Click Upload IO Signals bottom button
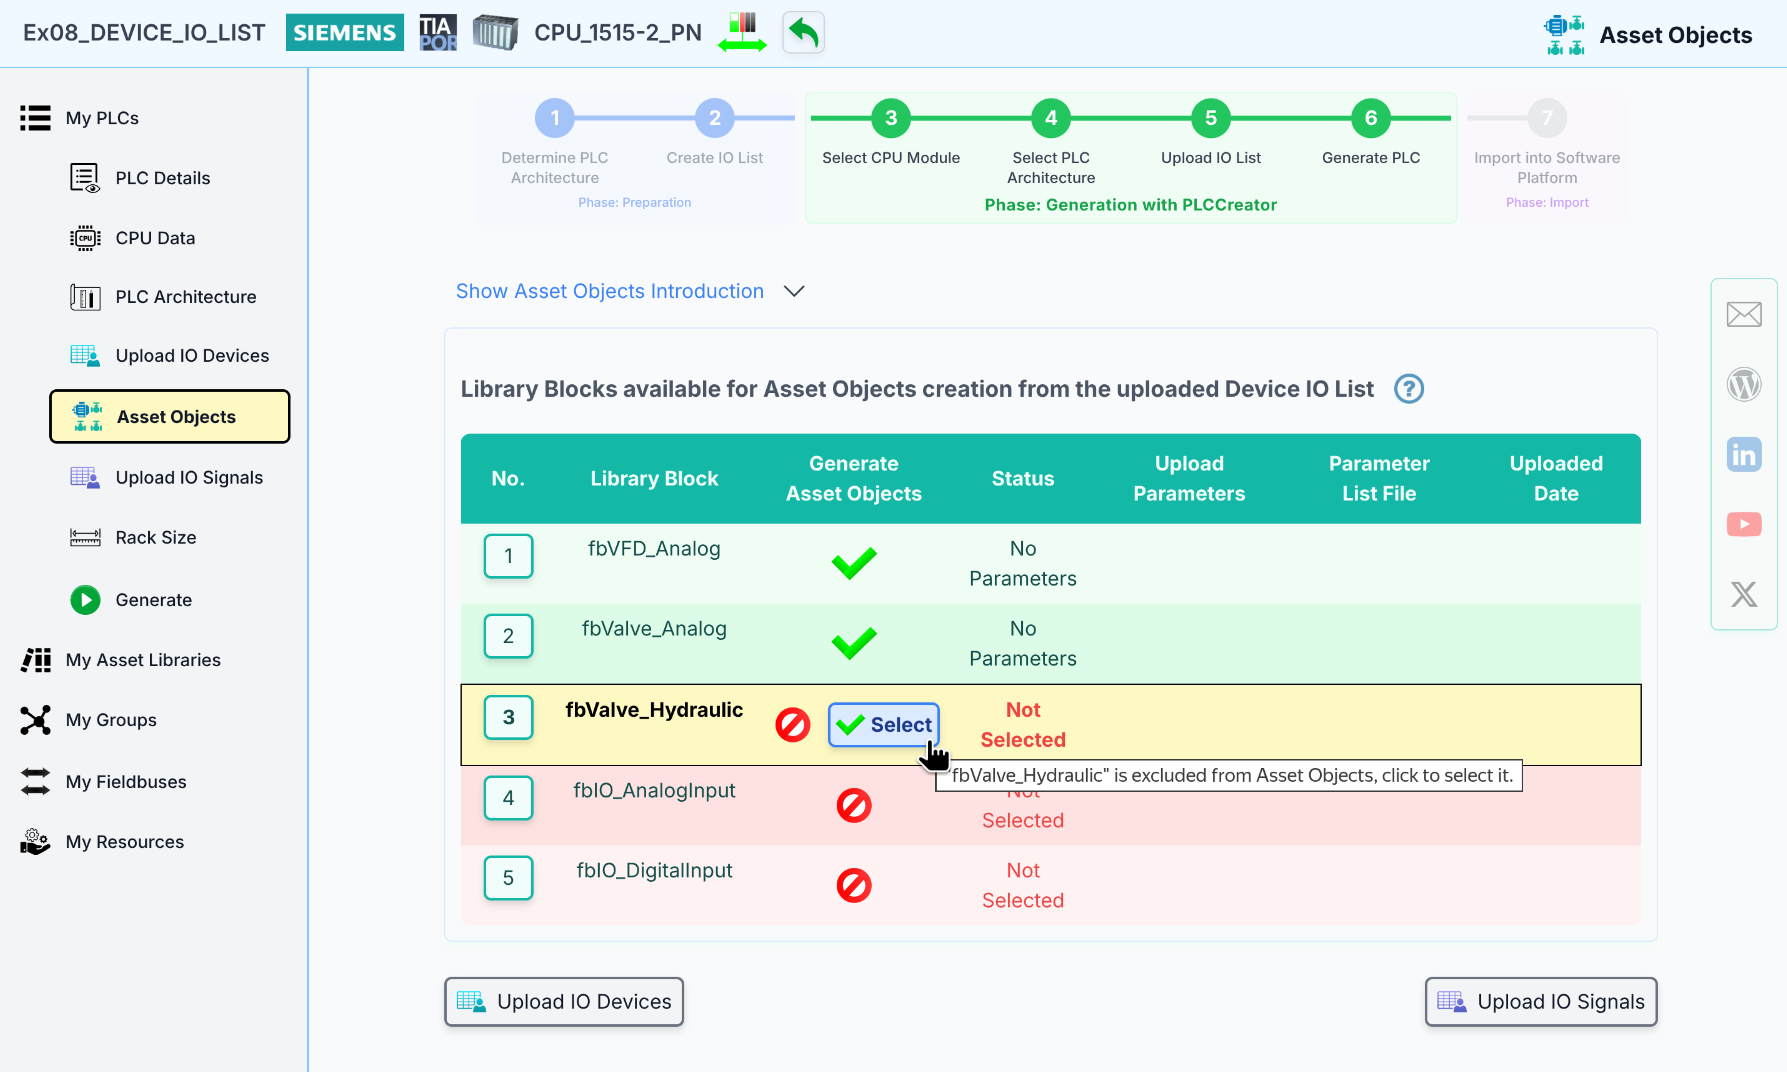This screenshot has width=1787, height=1072. point(1540,1002)
